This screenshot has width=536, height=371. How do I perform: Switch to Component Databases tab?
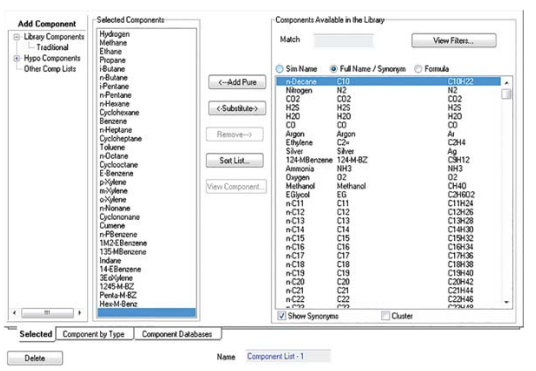(x=177, y=334)
